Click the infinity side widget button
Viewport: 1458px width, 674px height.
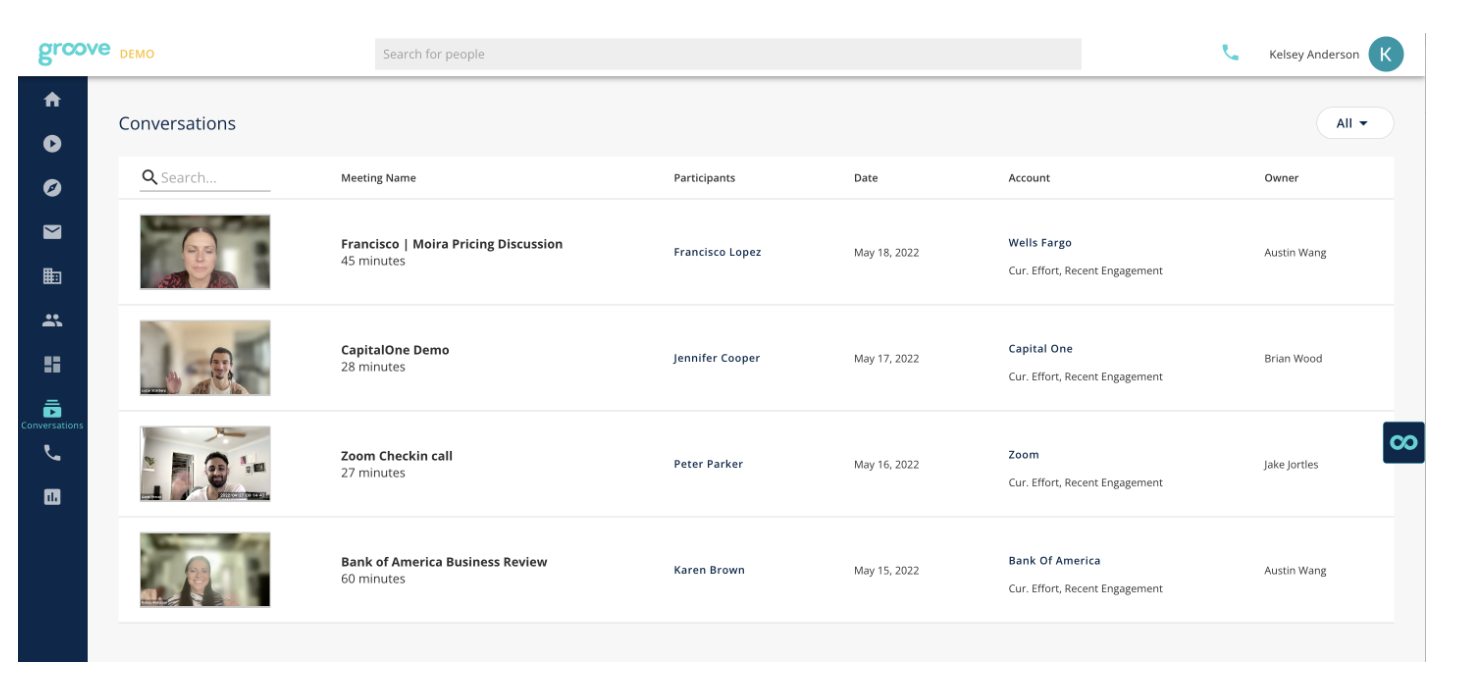coord(1403,442)
